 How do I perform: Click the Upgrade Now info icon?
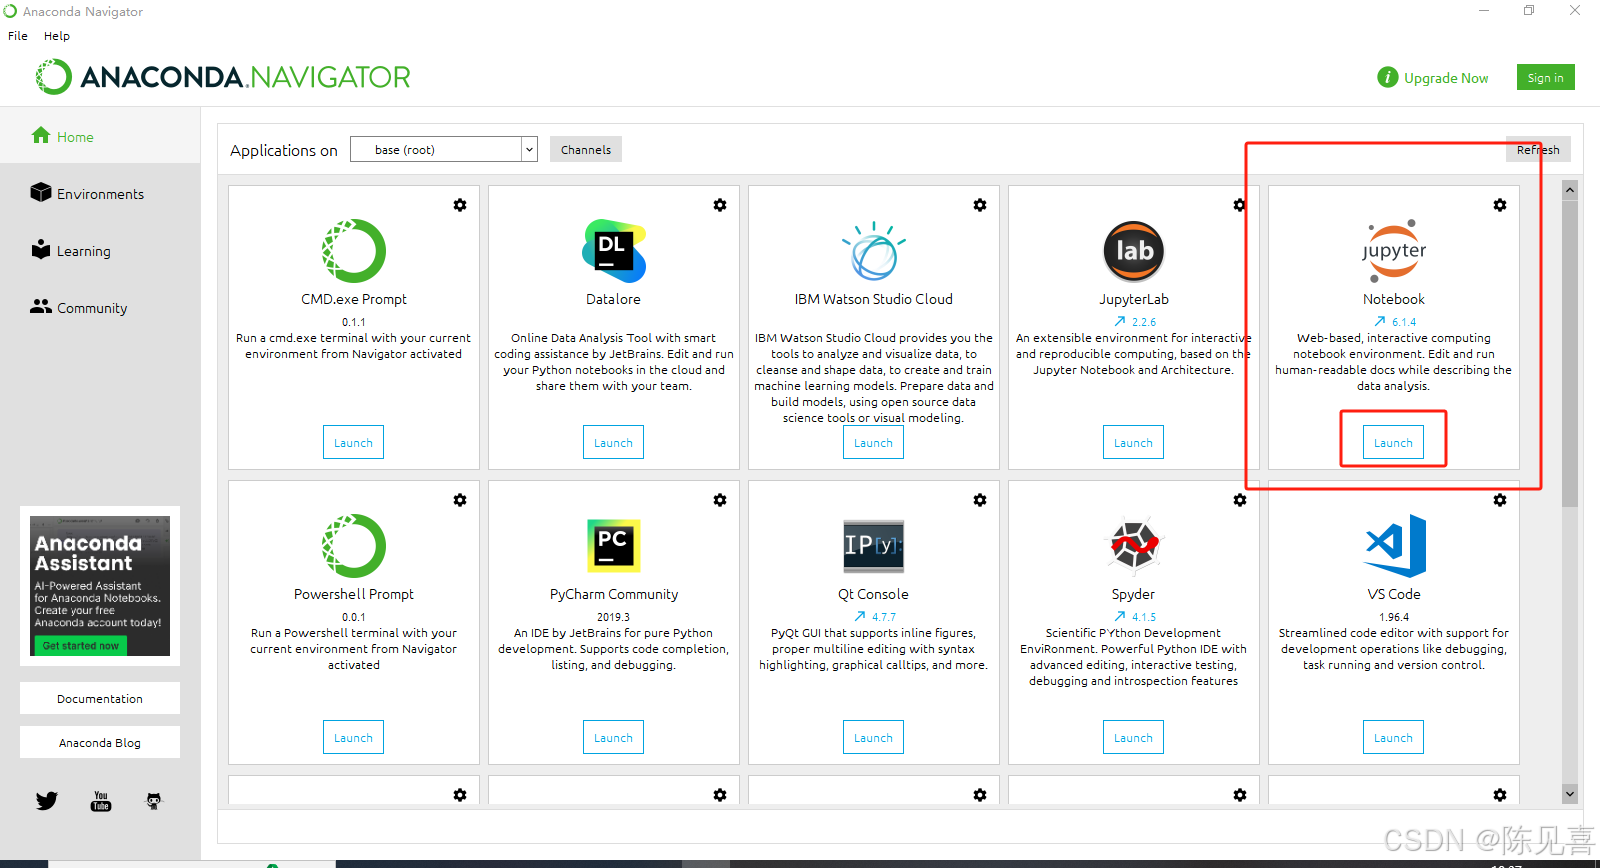[x=1387, y=77]
